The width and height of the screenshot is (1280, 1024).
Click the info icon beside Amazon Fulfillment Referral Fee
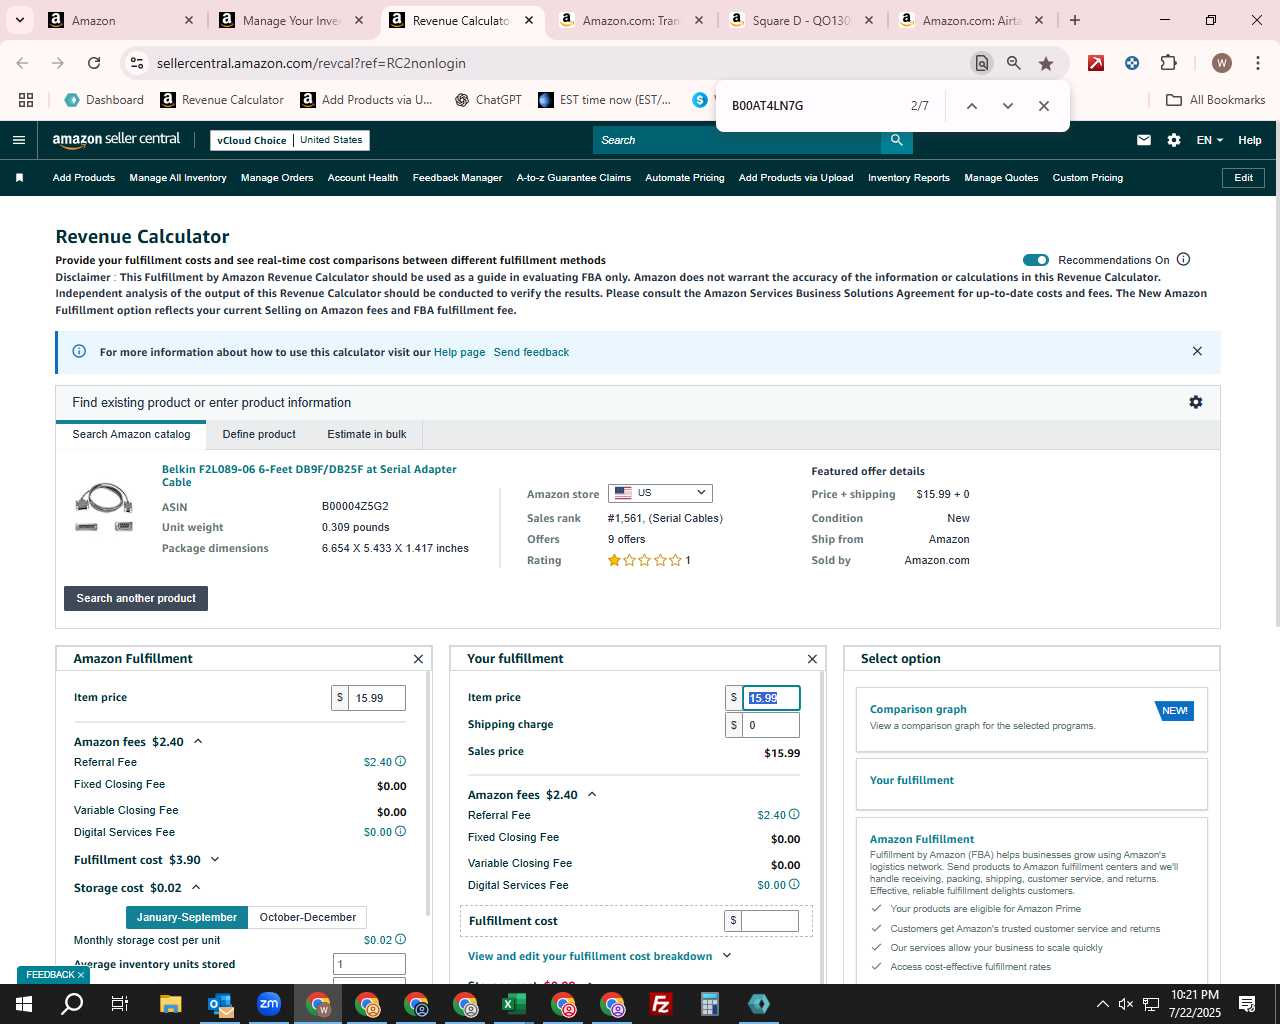tap(400, 762)
